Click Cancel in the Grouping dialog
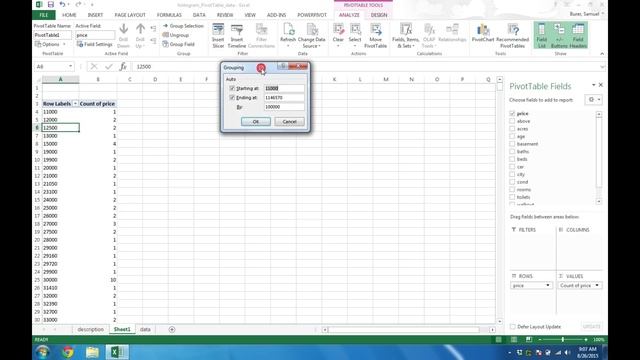This screenshot has width=640, height=360. pos(289,122)
